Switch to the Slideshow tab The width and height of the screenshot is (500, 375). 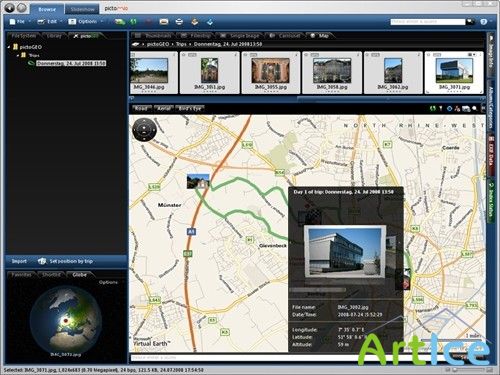tap(82, 9)
